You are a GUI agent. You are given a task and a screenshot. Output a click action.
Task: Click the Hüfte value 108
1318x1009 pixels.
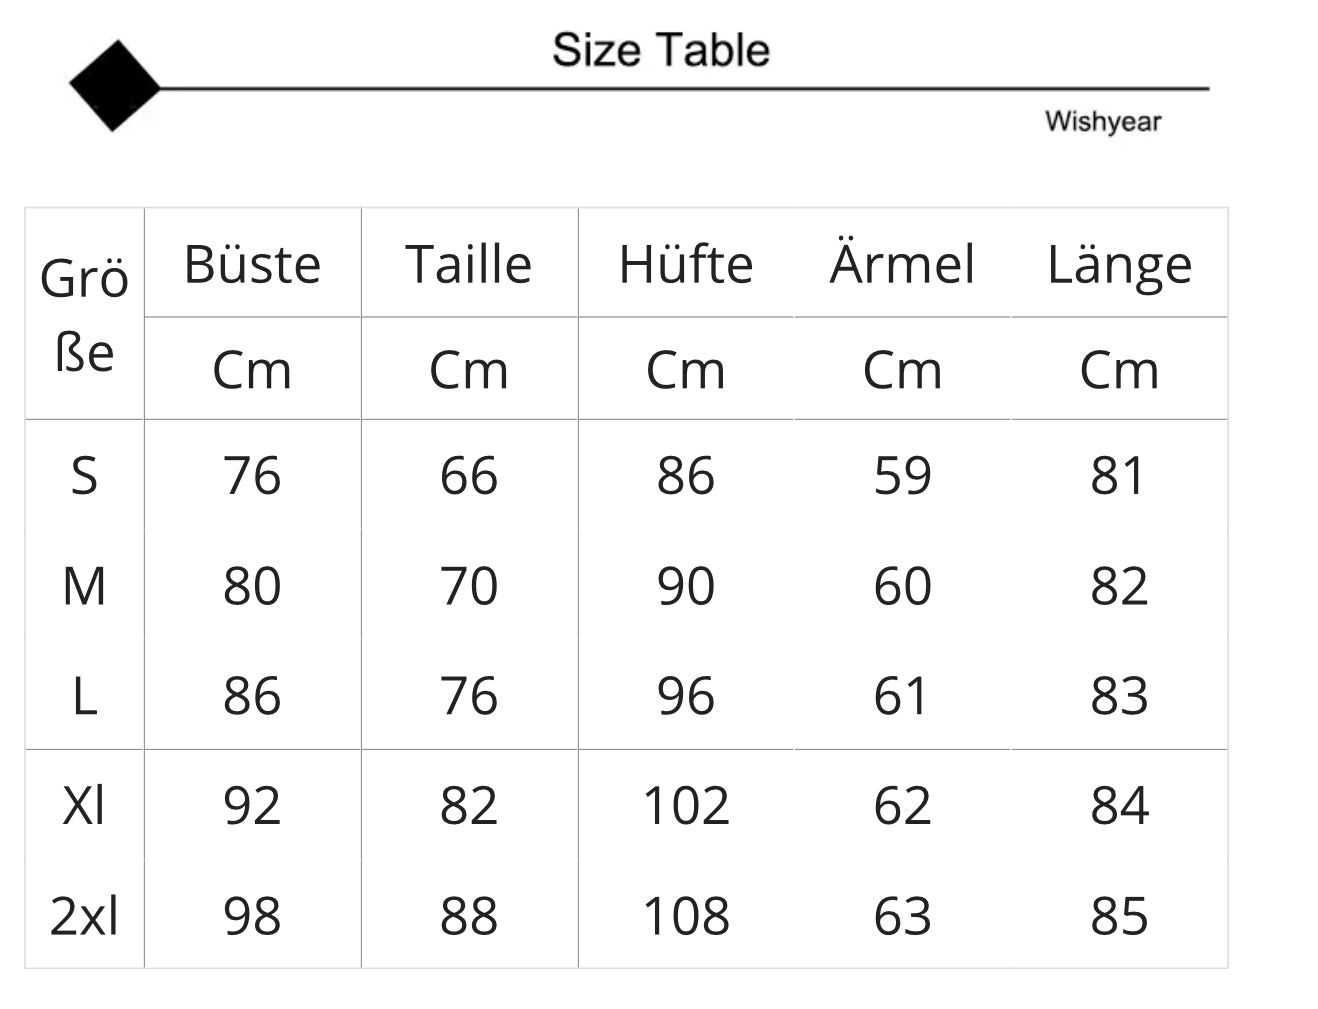[x=685, y=916]
